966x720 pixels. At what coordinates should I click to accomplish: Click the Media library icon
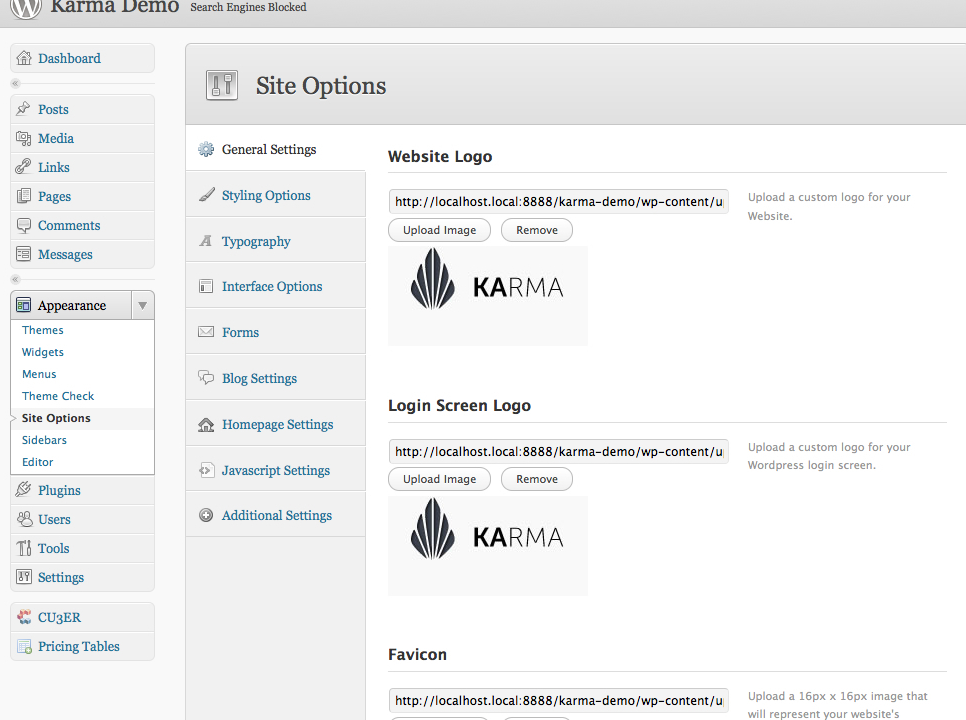24,139
